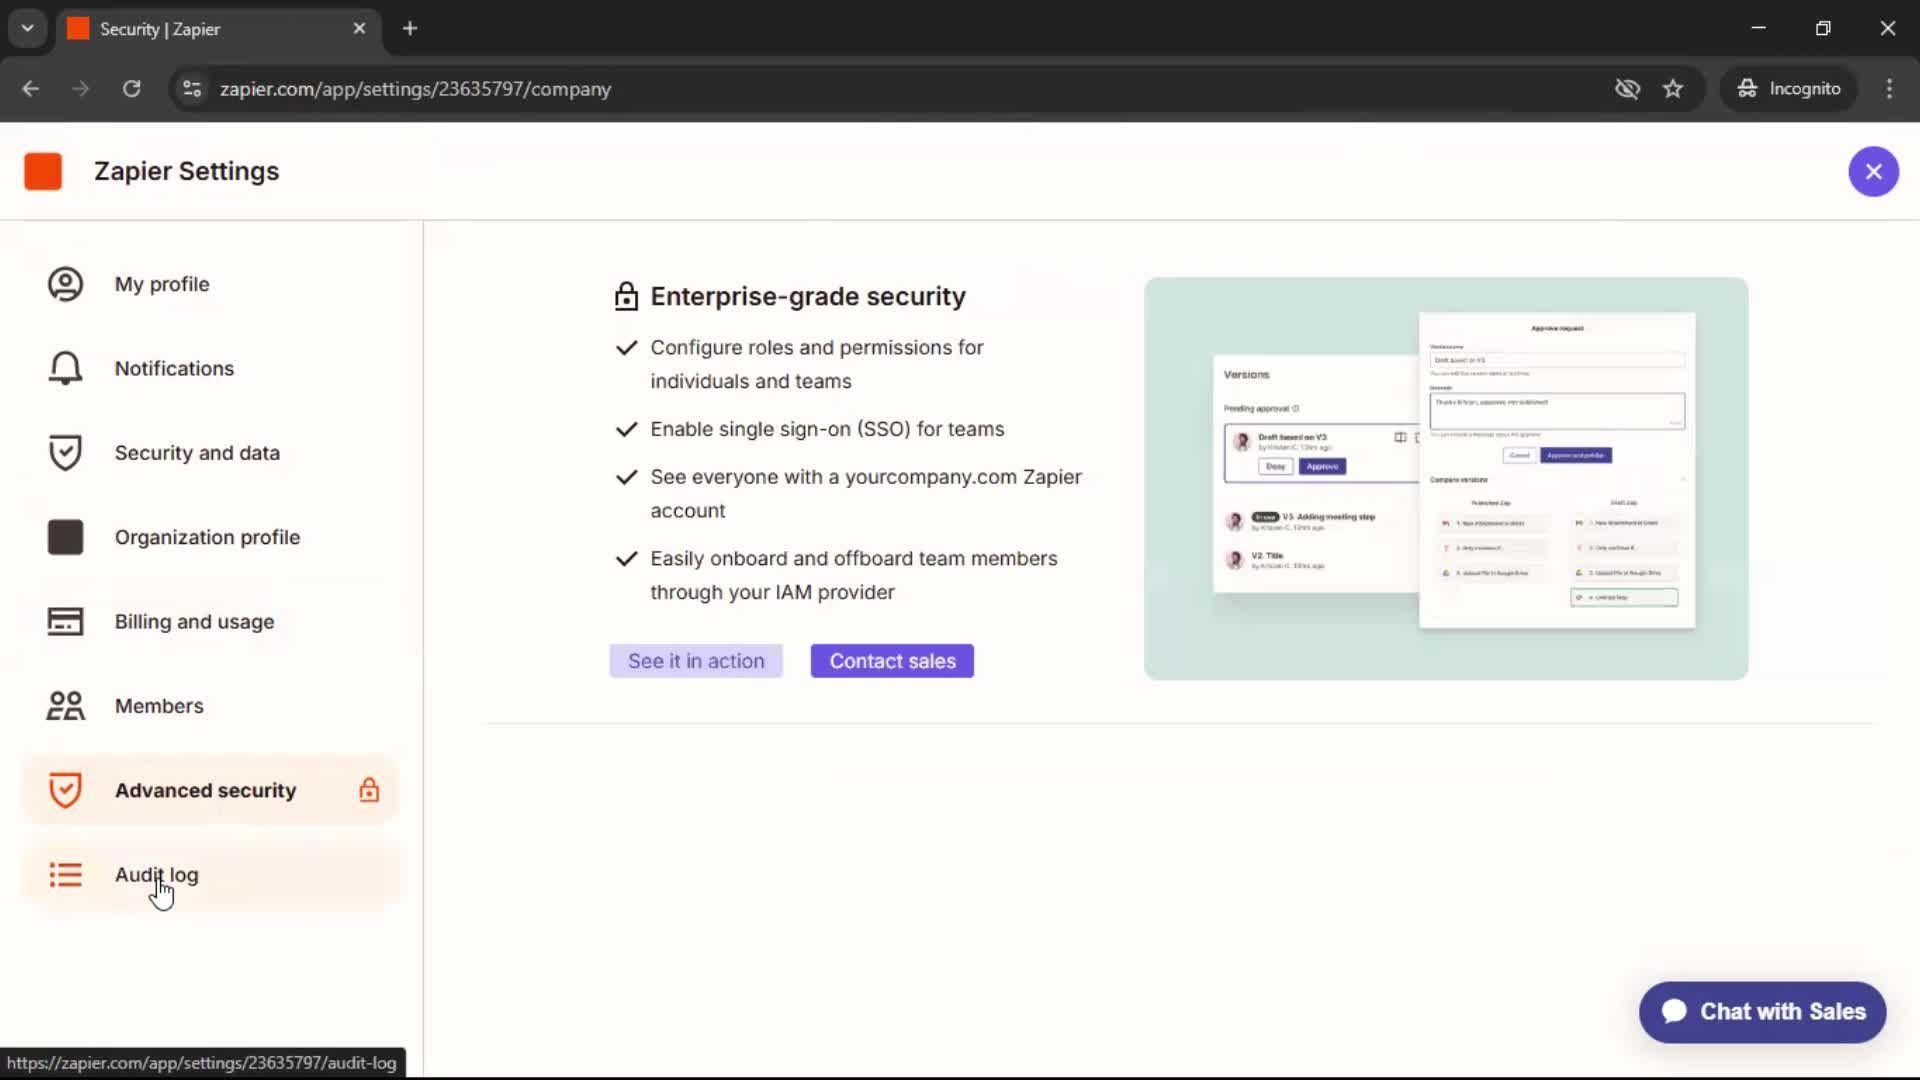Screen dimensions: 1920x1080
Task: Click lock icon beside Enterprise-grade security heading
Action: tap(626, 296)
